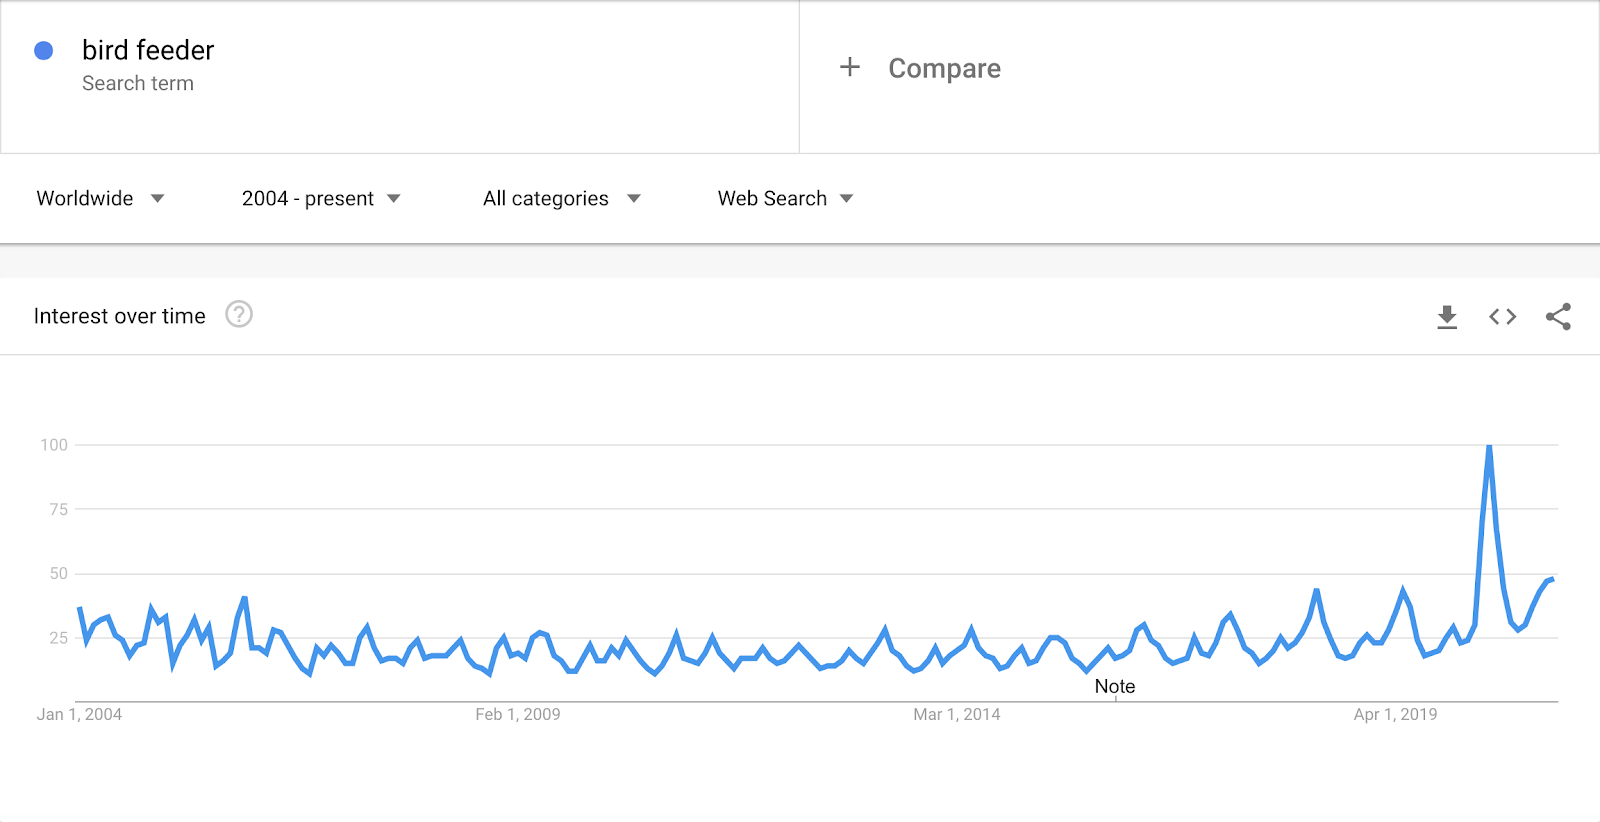
Task: Expand the Worldwide region dropdown
Action: click(100, 198)
